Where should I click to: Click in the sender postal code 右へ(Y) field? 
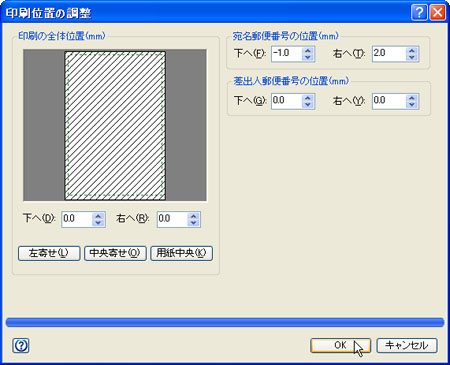point(389,101)
